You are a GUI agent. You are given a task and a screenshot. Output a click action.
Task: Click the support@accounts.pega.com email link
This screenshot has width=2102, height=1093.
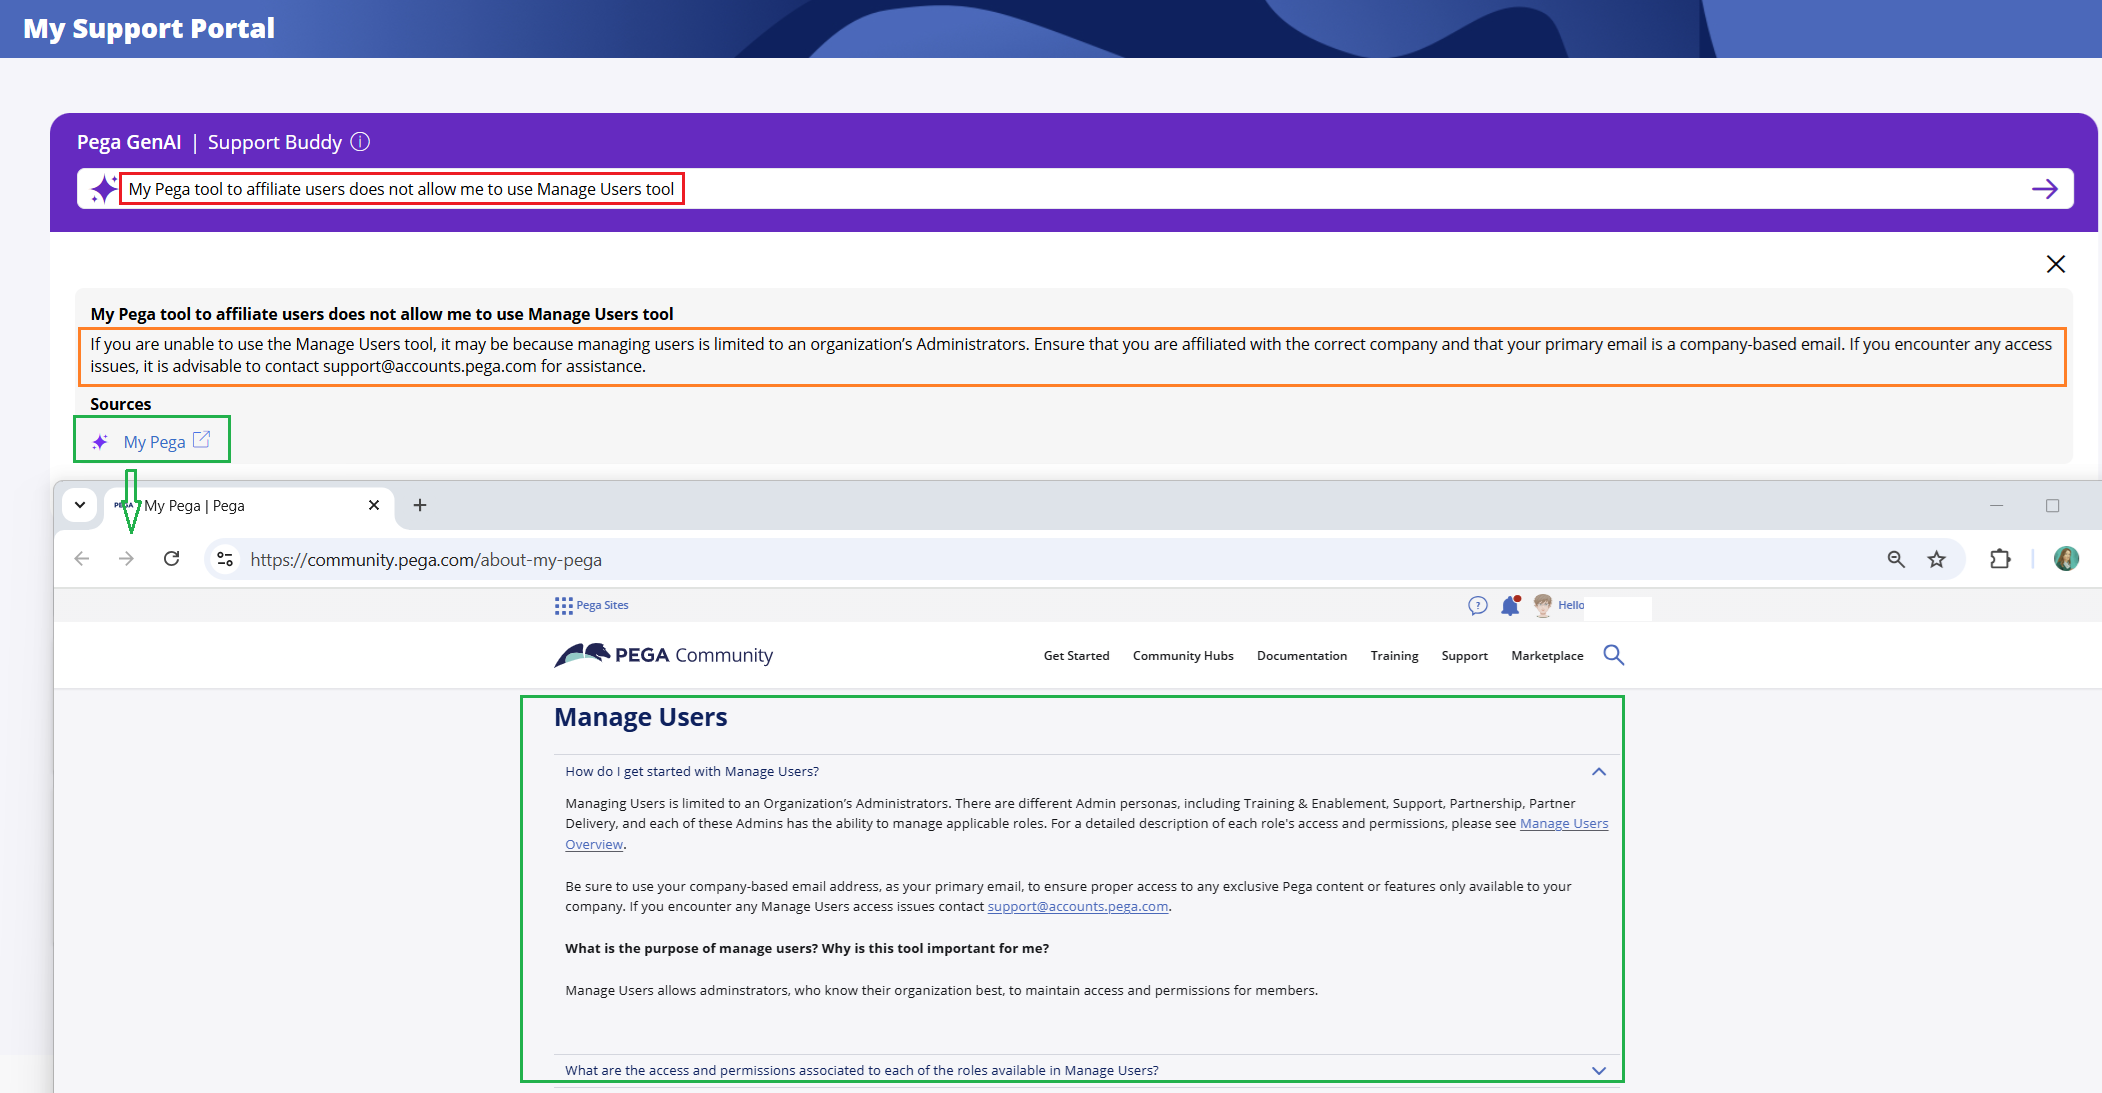[x=1077, y=907]
